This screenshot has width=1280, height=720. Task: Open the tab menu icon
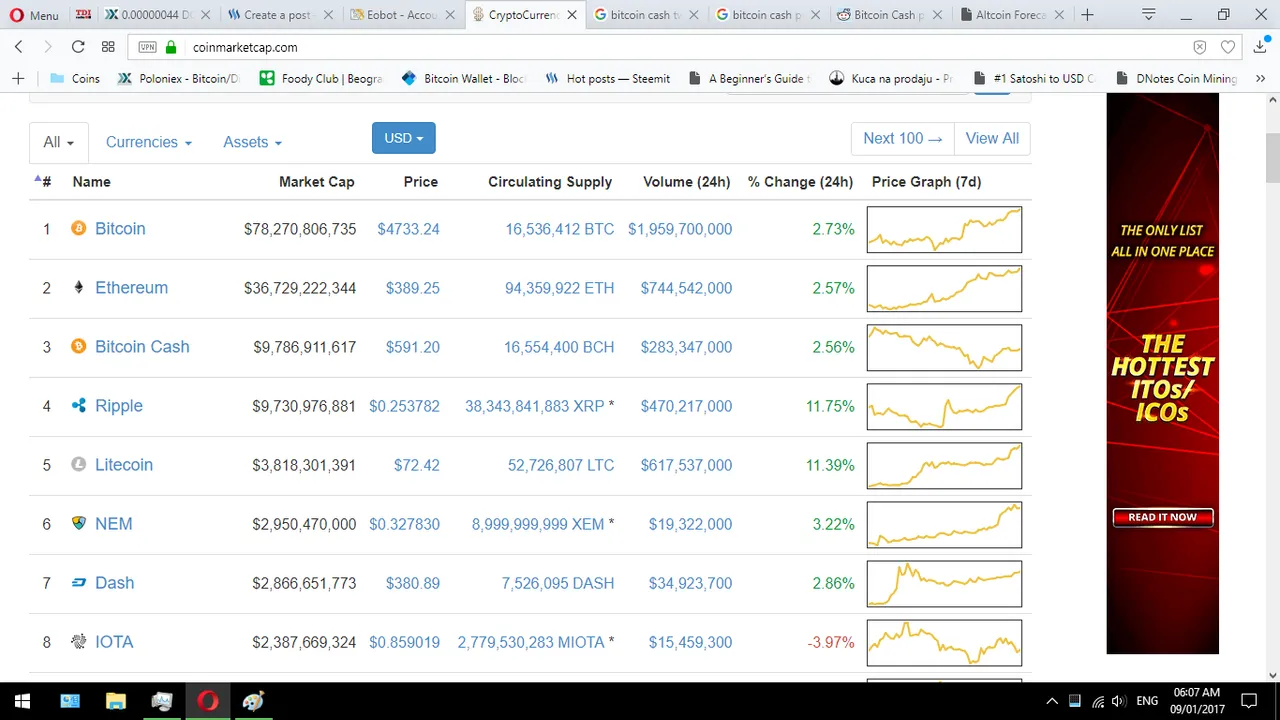(1149, 15)
